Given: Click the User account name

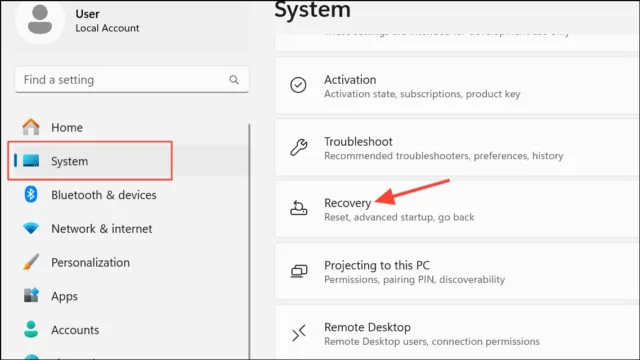Looking at the screenshot, I should [x=87, y=14].
